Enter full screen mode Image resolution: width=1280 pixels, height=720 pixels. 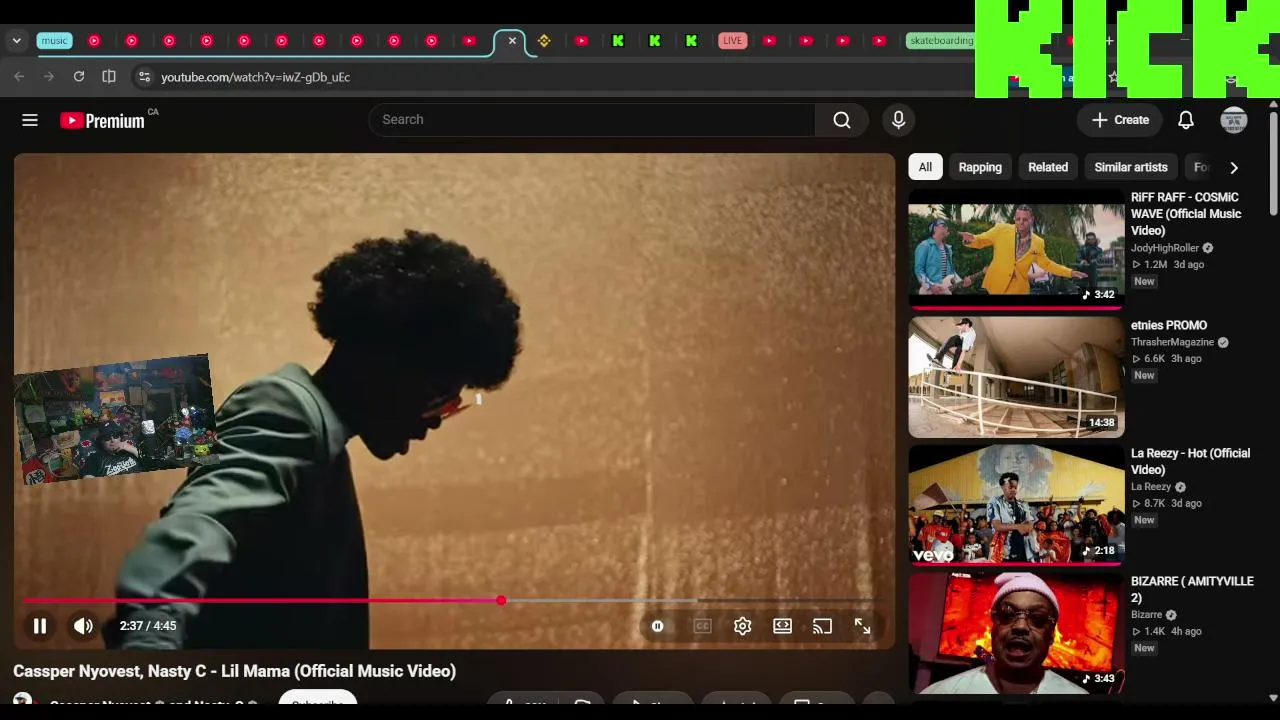point(862,626)
